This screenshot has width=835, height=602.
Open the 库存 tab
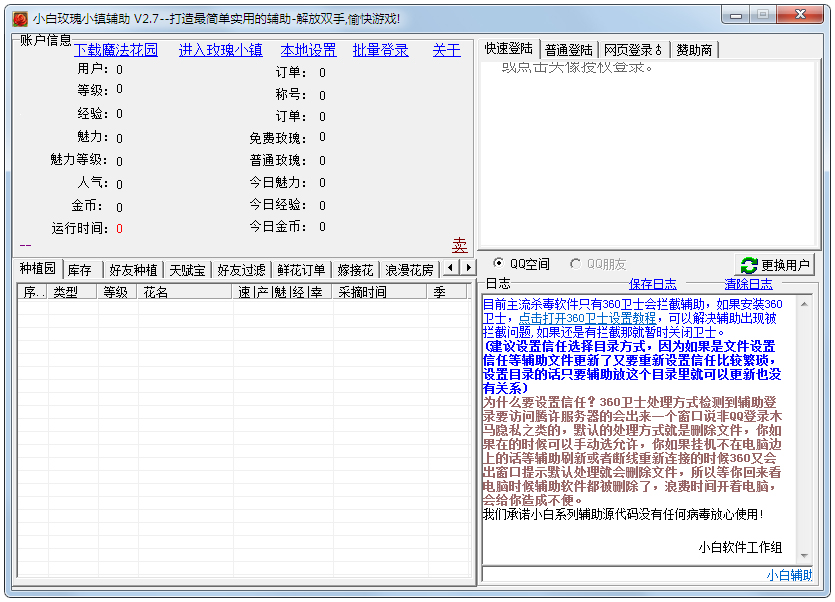pos(79,268)
